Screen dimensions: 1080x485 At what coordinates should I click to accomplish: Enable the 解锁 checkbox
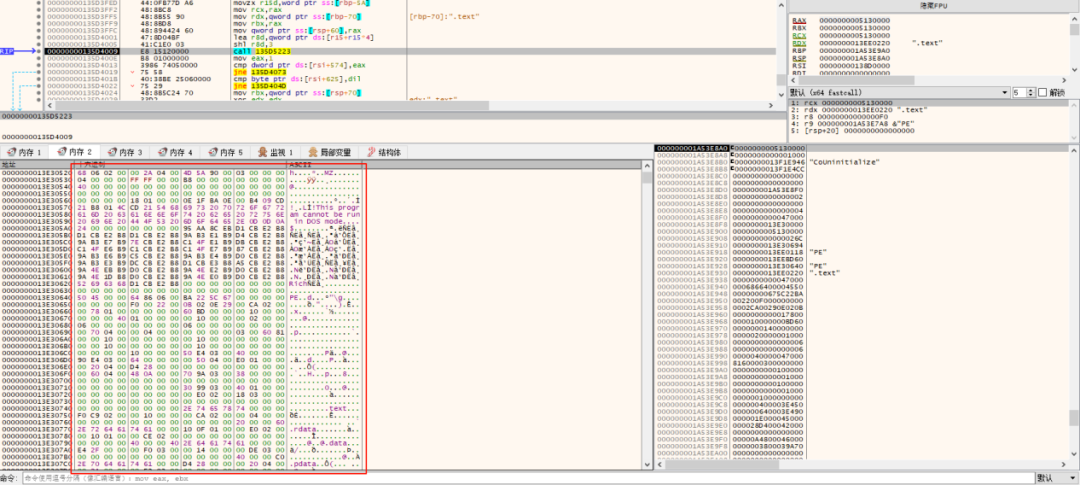(1042, 92)
